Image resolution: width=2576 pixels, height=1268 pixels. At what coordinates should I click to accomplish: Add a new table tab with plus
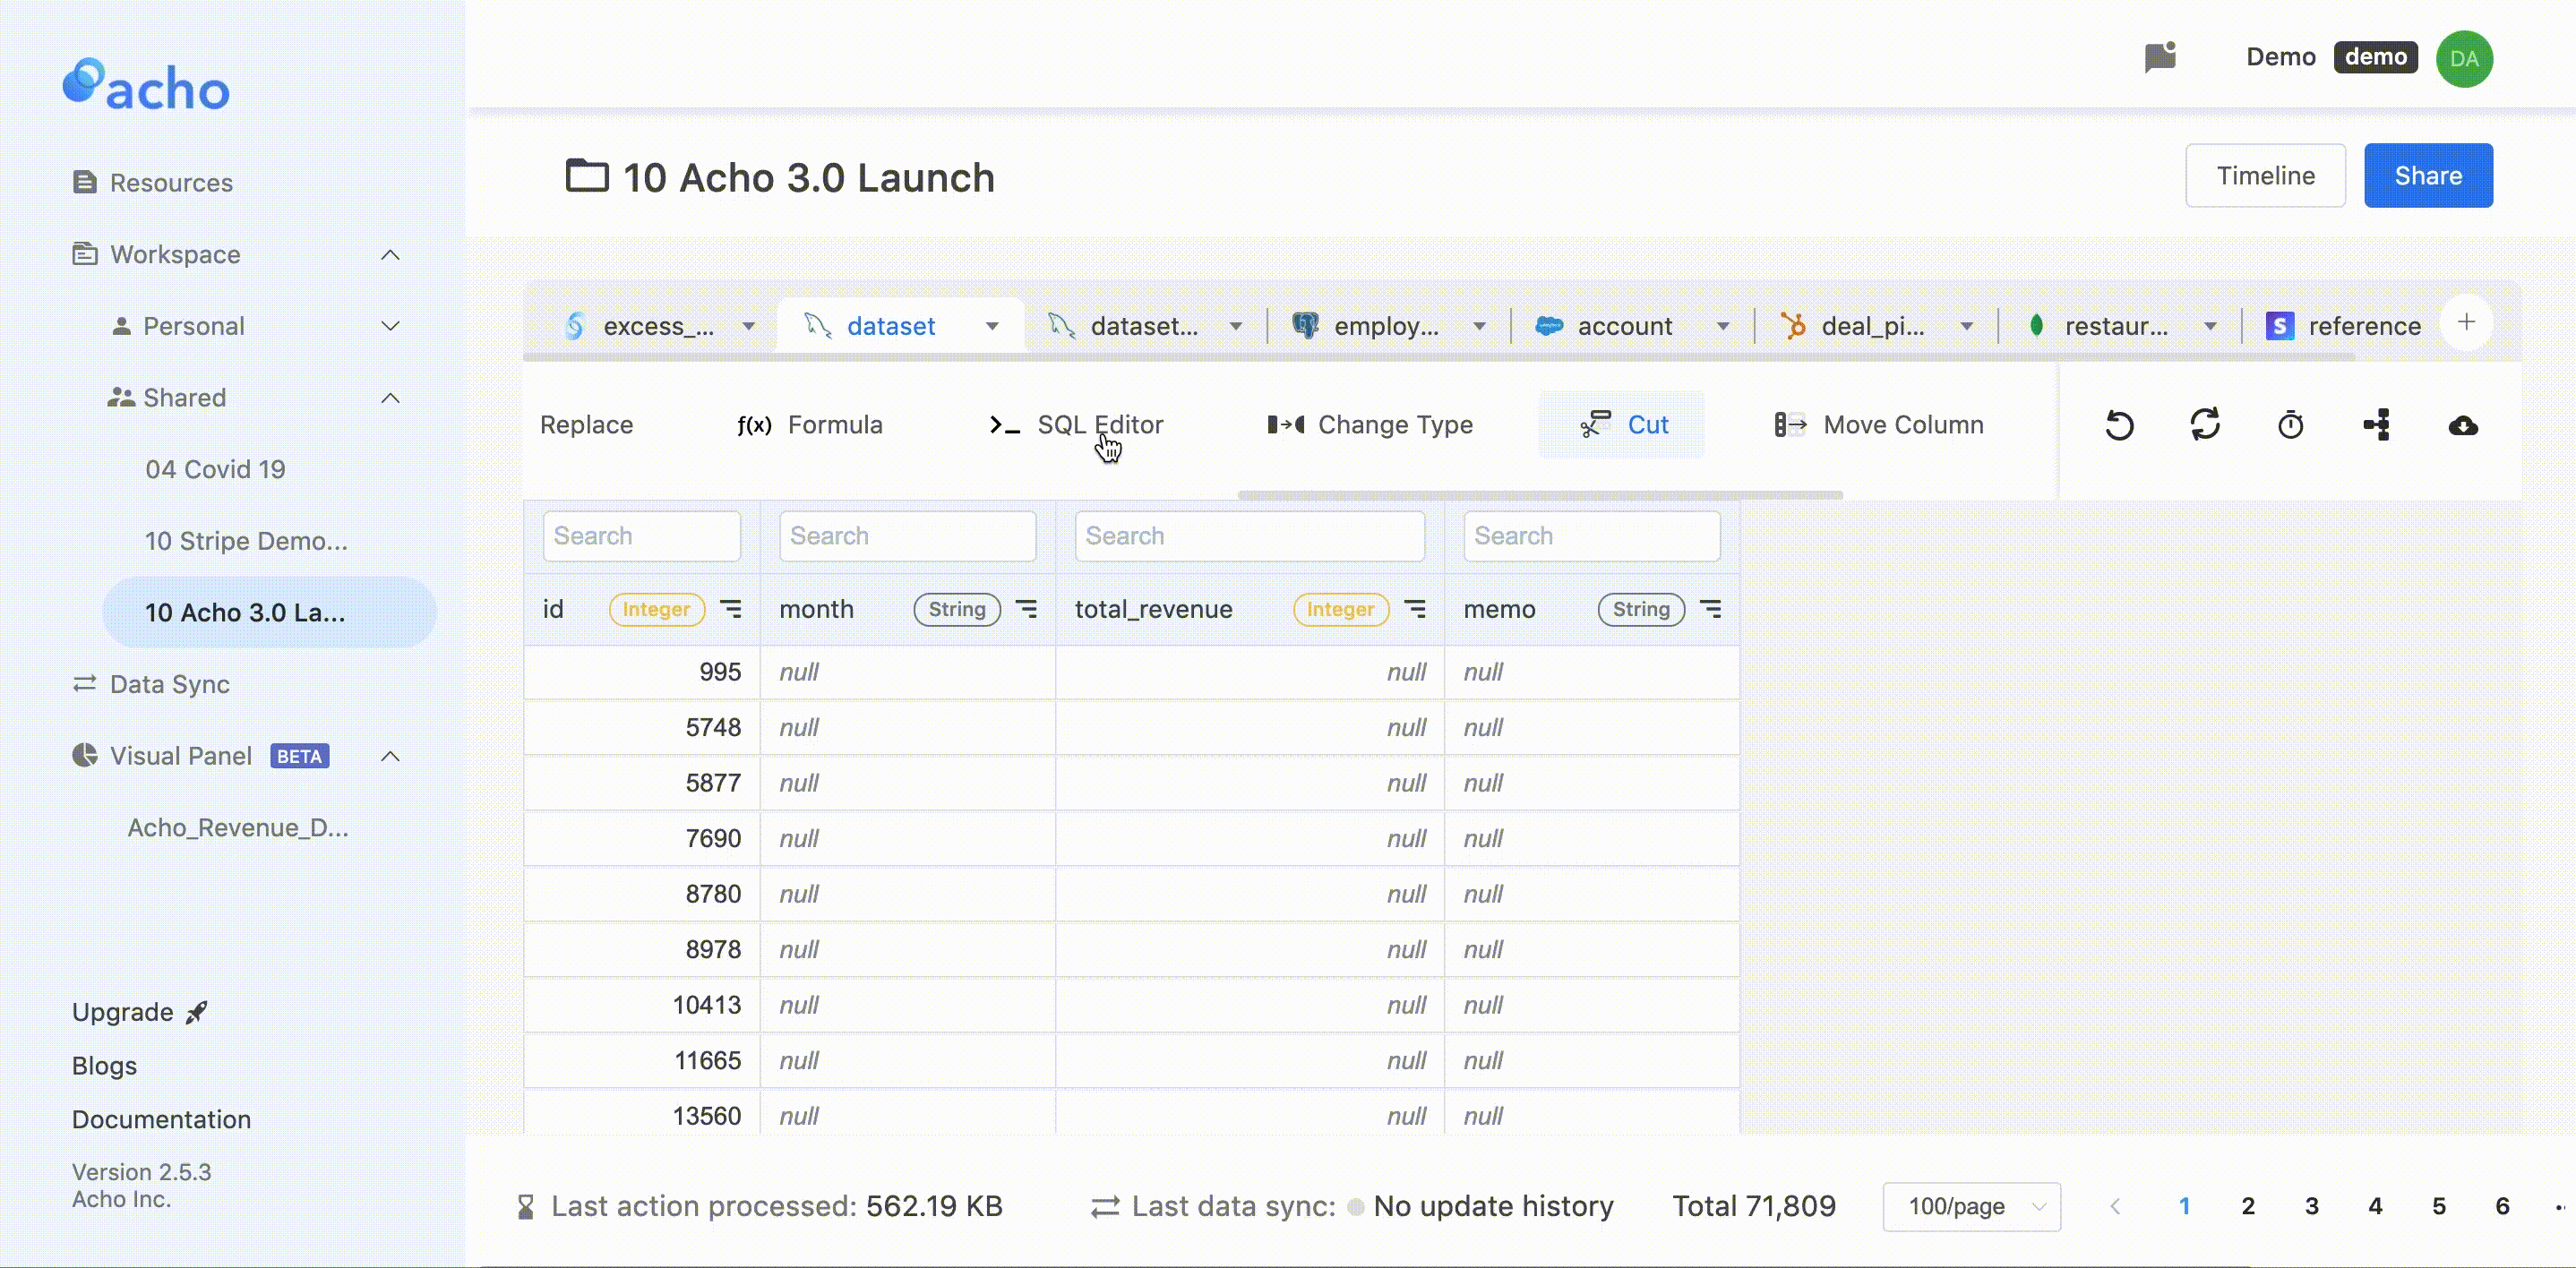(2466, 322)
